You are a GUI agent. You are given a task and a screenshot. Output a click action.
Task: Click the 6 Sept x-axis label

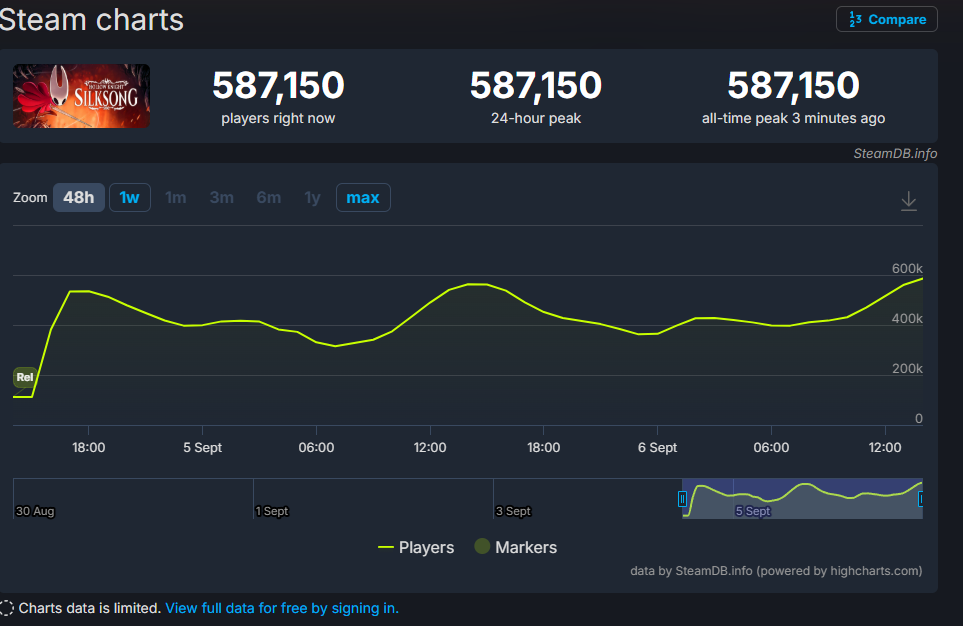point(657,447)
